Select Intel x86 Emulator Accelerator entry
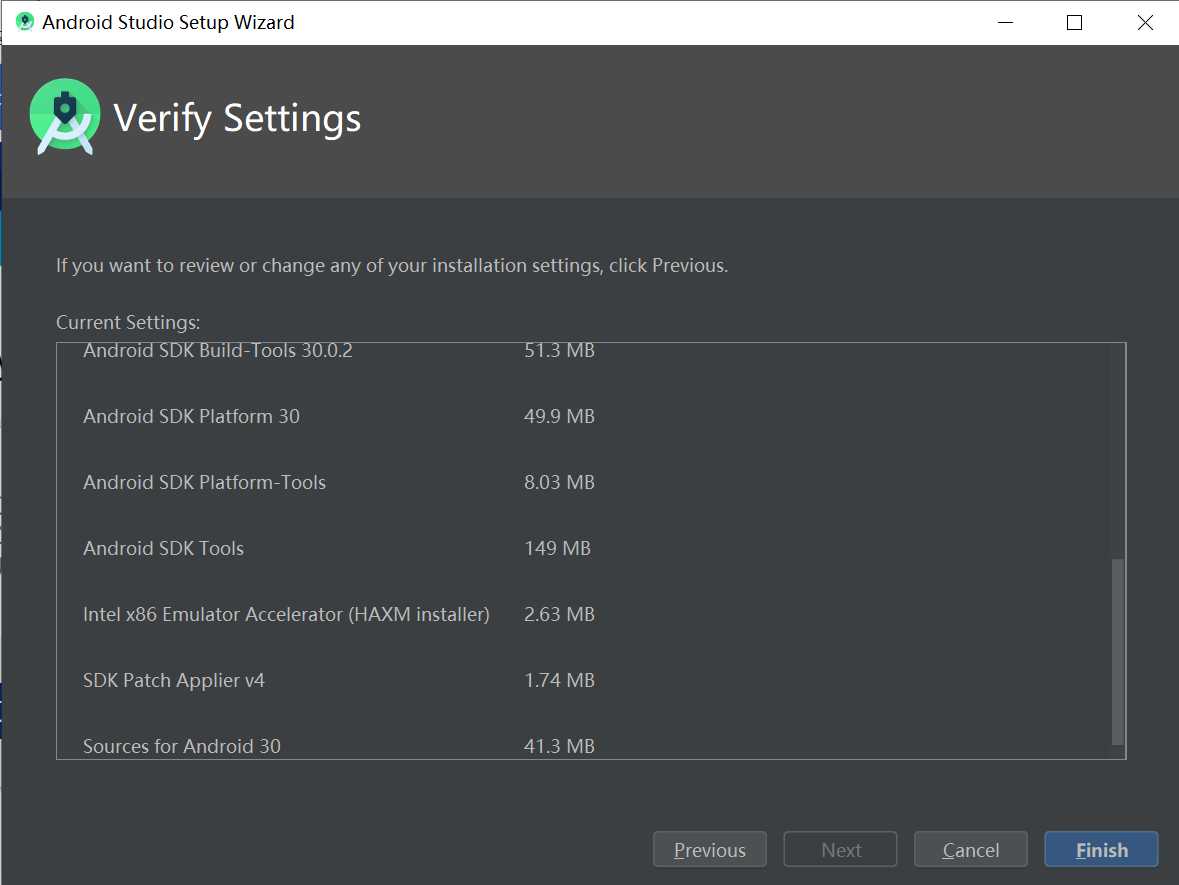Viewport: 1179px width, 885px height. coord(286,614)
